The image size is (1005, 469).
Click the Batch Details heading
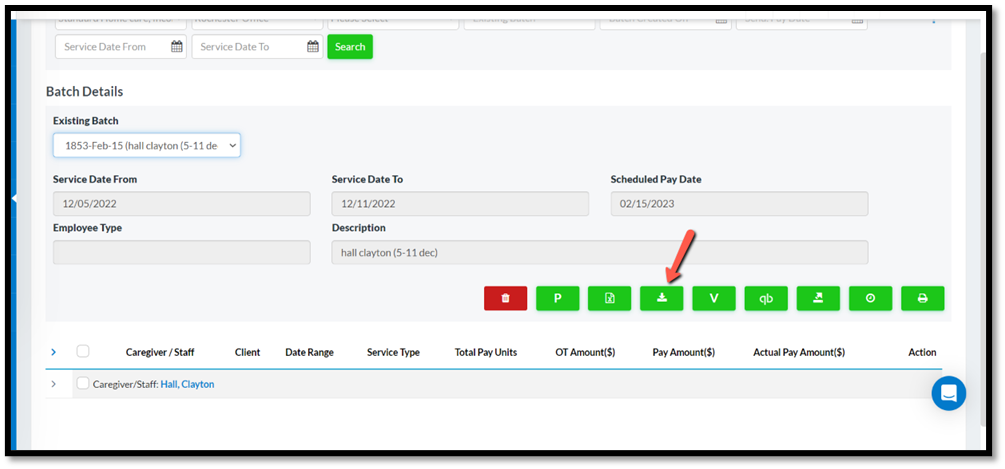85,92
